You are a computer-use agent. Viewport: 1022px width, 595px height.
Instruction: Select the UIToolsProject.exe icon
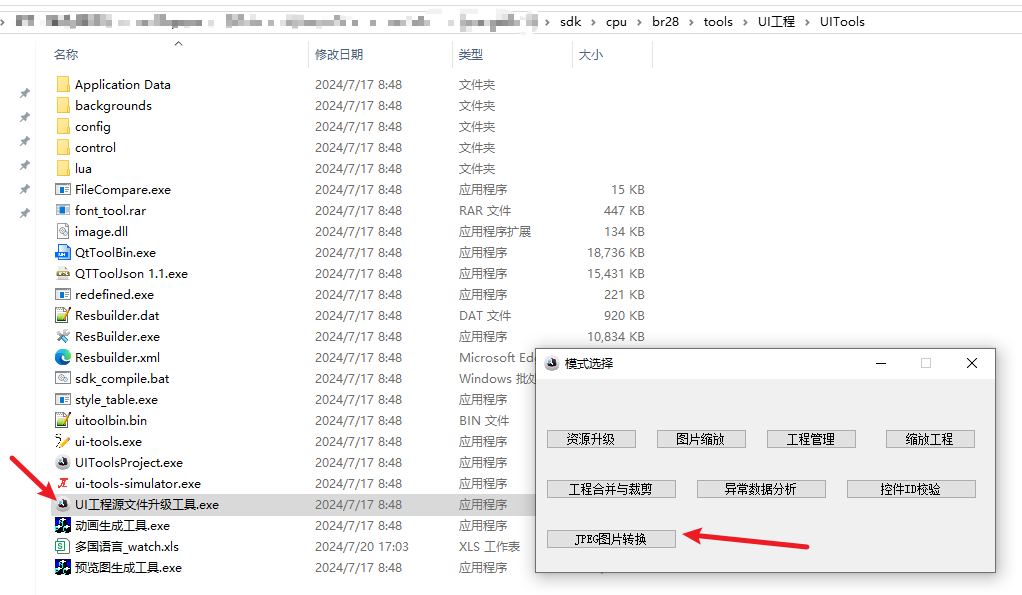tap(63, 463)
